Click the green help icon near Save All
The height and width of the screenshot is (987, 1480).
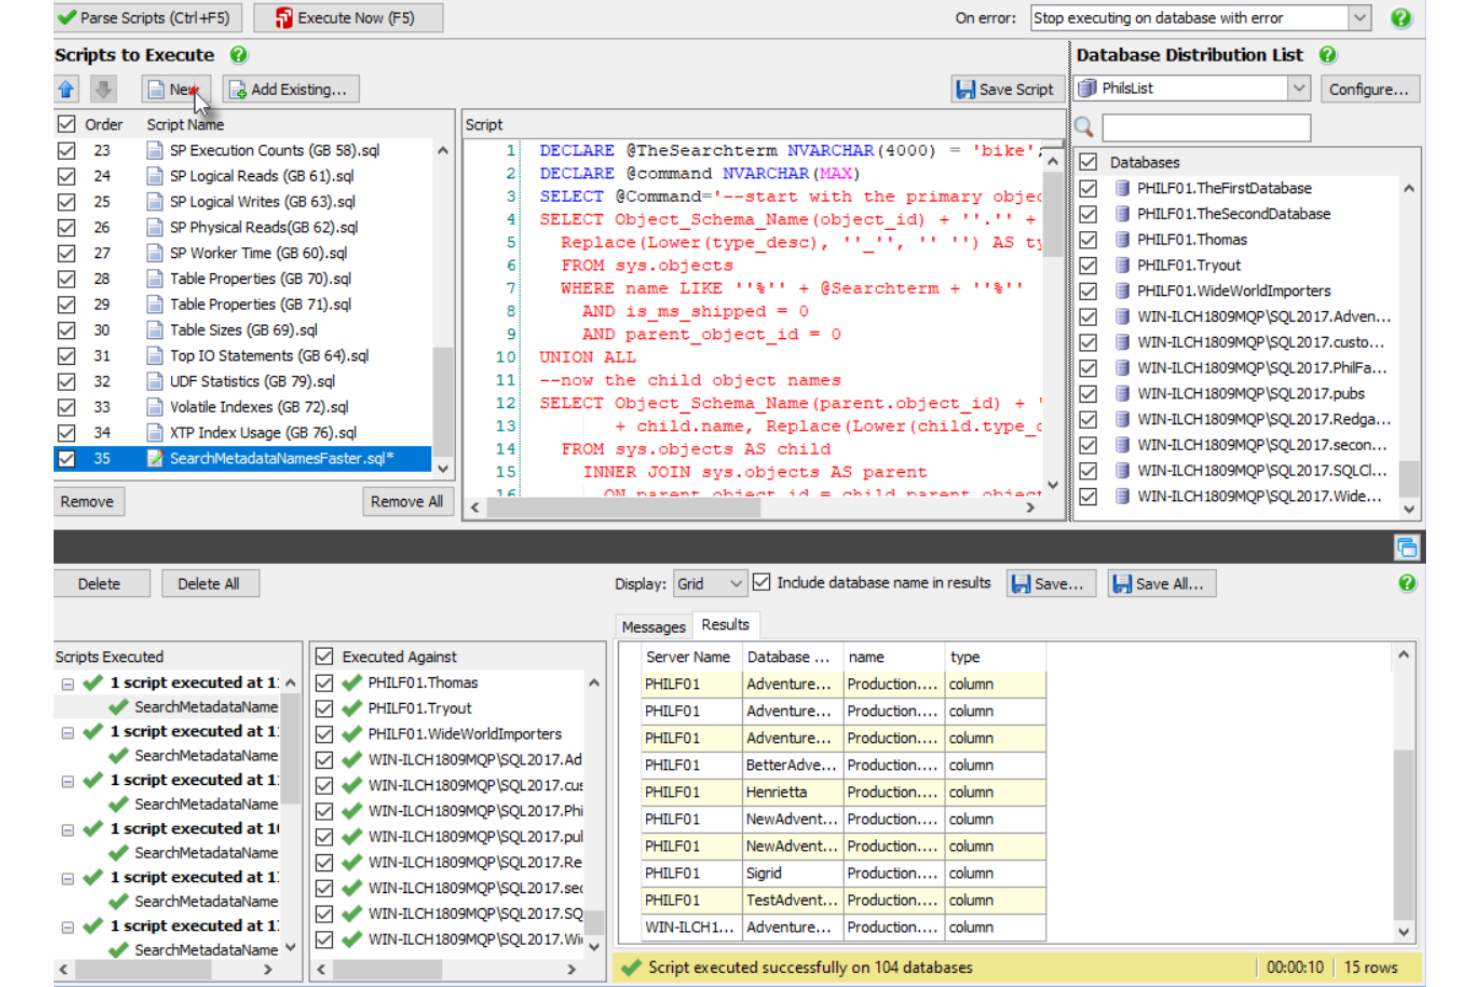[1406, 583]
